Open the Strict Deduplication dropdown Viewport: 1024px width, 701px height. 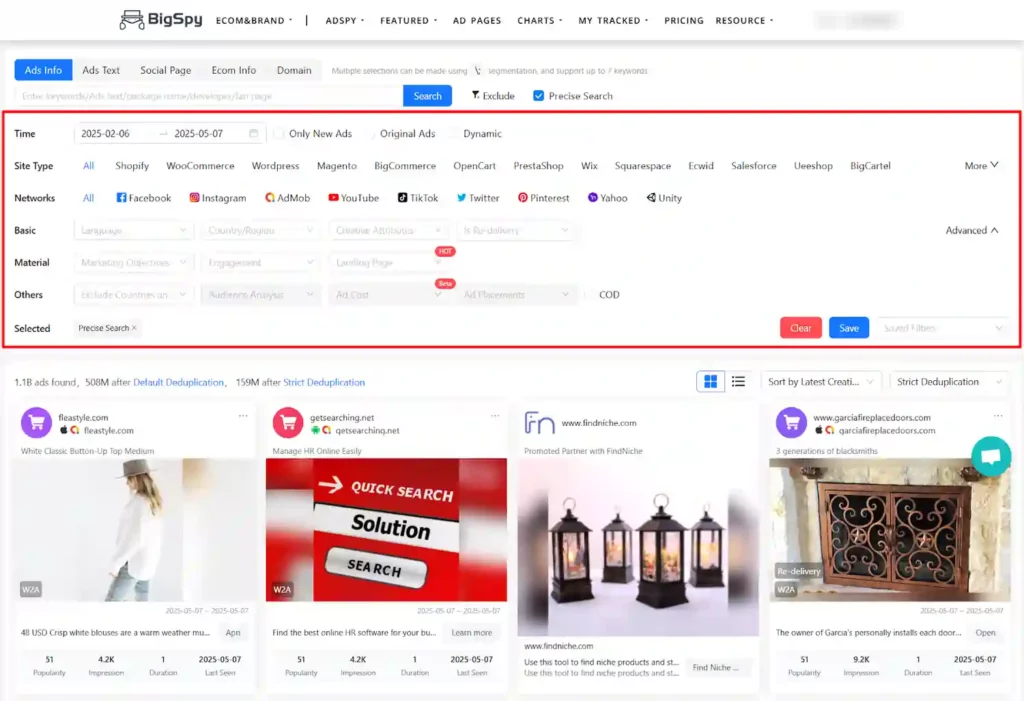point(948,381)
